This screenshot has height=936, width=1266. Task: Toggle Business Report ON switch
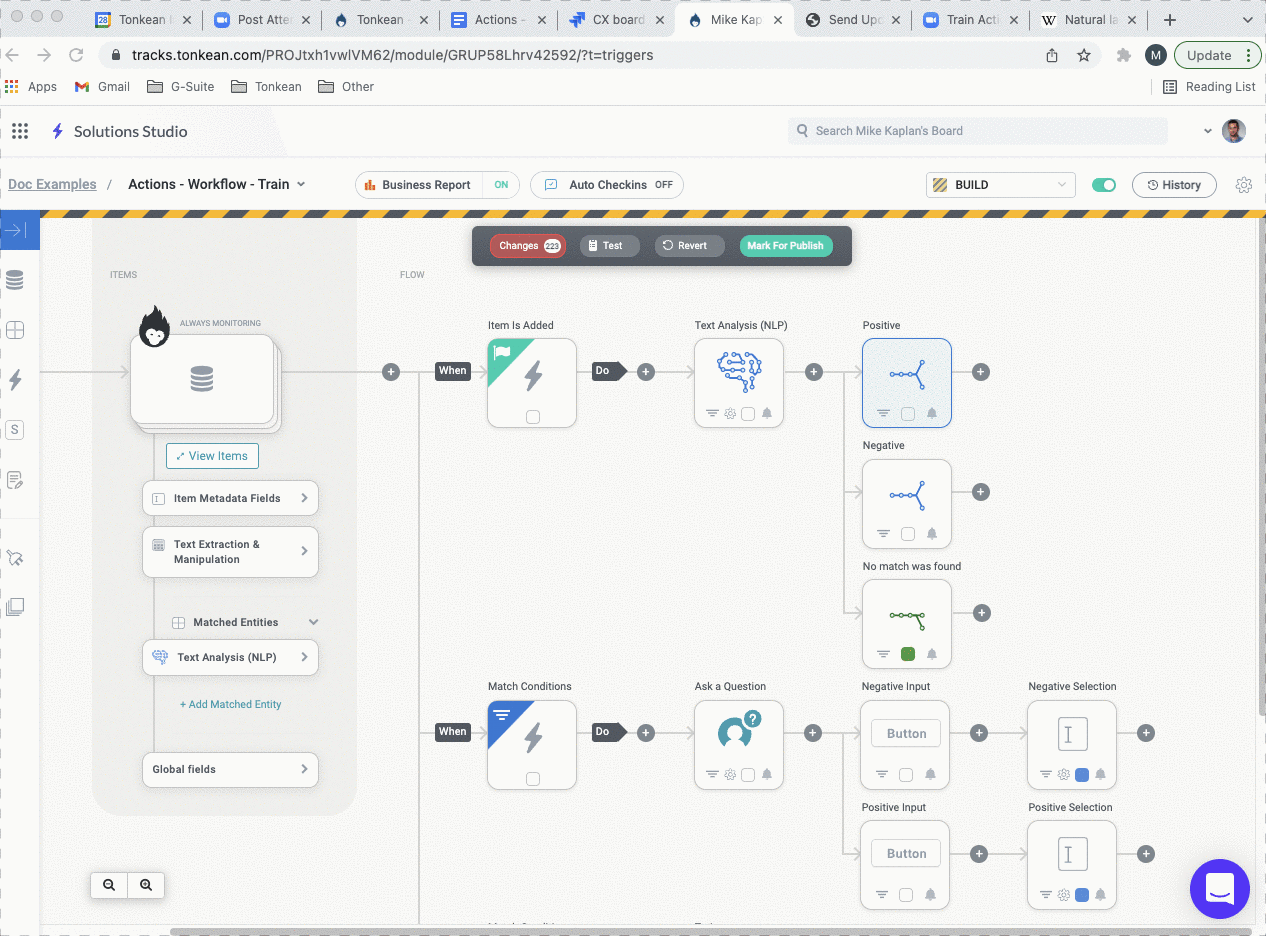501,185
